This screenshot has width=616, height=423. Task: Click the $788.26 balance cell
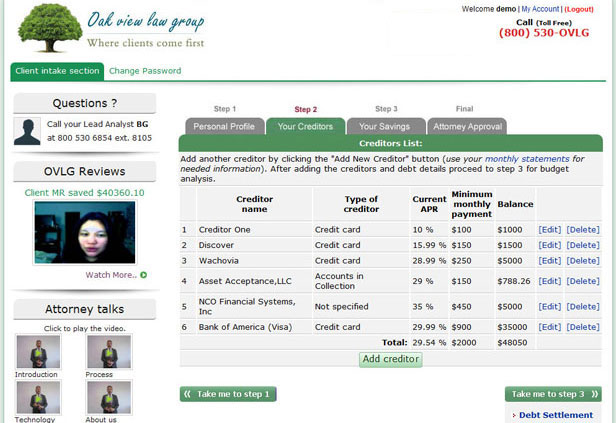[x=514, y=281]
